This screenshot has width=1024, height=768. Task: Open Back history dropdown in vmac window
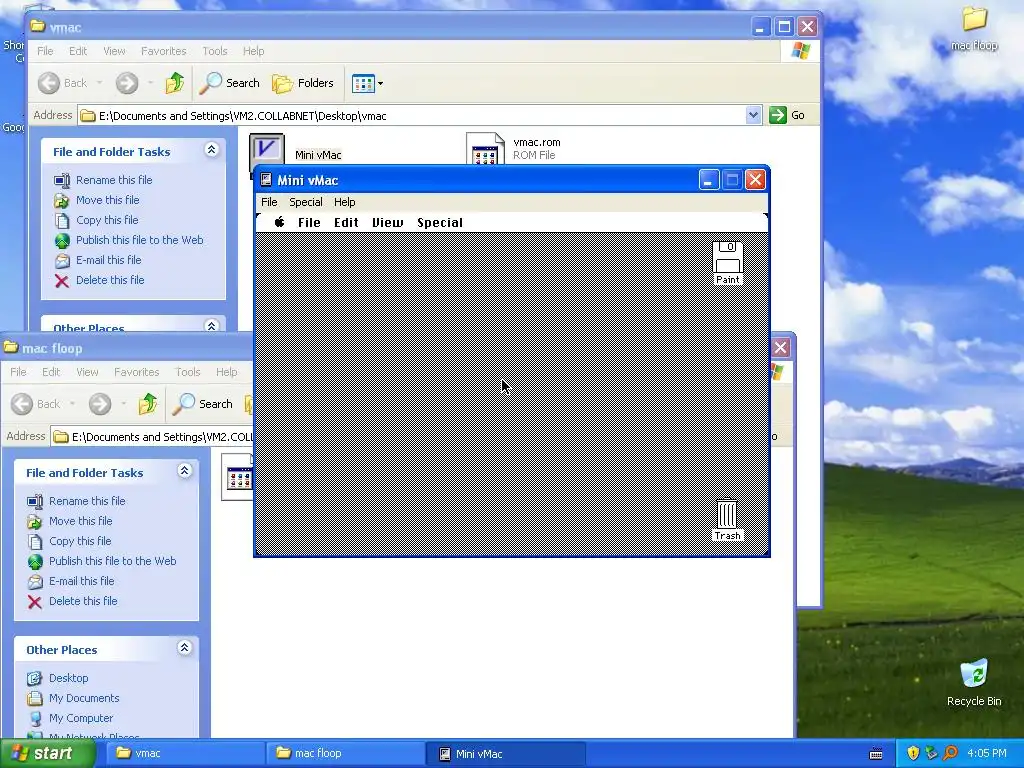coord(99,83)
